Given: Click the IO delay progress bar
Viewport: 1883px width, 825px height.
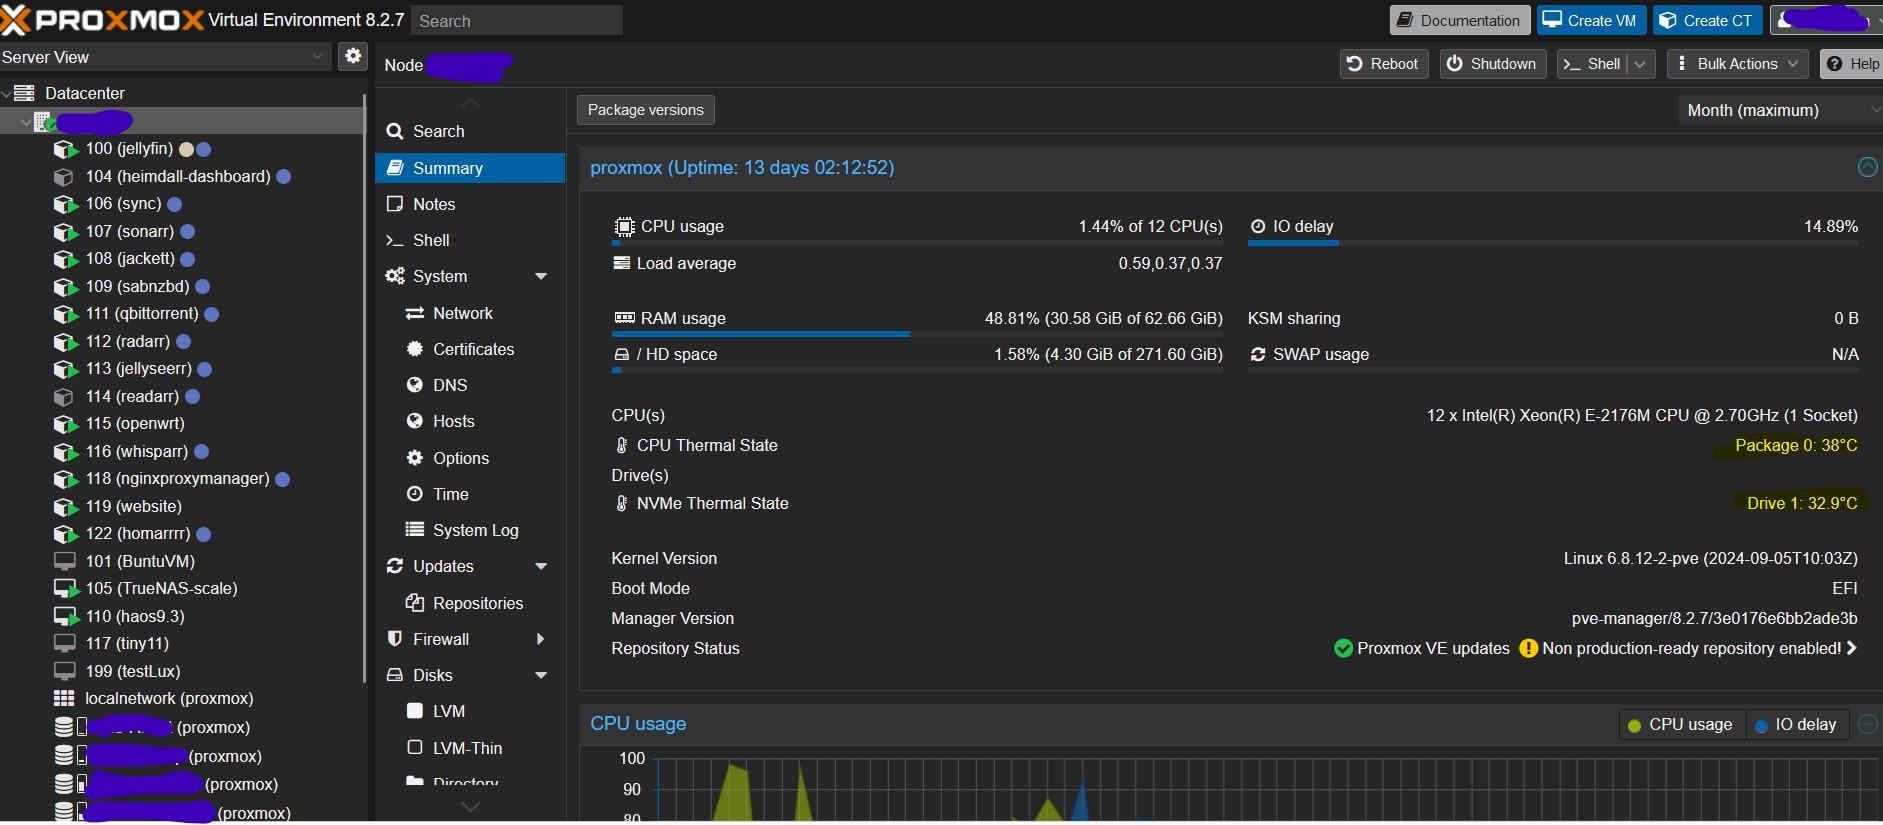Looking at the screenshot, I should click(1553, 243).
